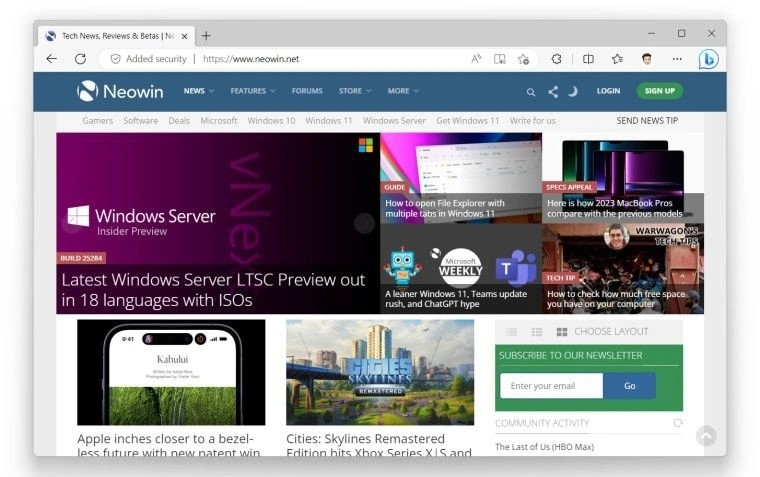The width and height of the screenshot is (760, 477).
Task: Open Settings and more ellipsis menu
Action: [x=677, y=59]
